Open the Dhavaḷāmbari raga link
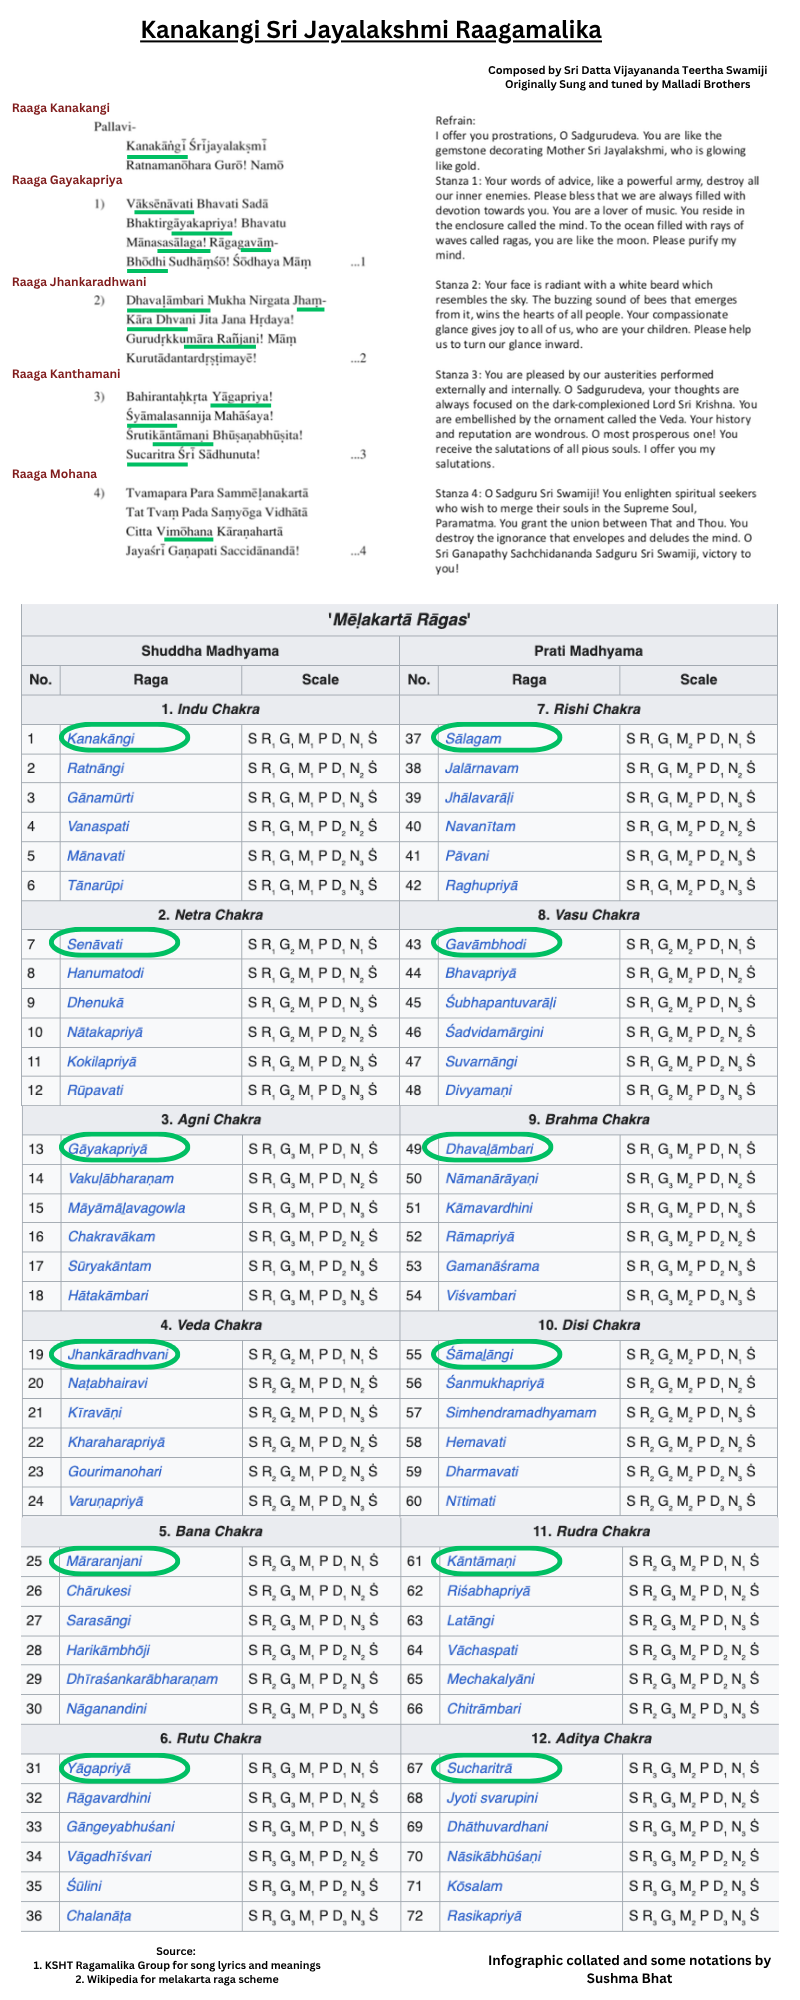800x2000 pixels. coord(490,1149)
